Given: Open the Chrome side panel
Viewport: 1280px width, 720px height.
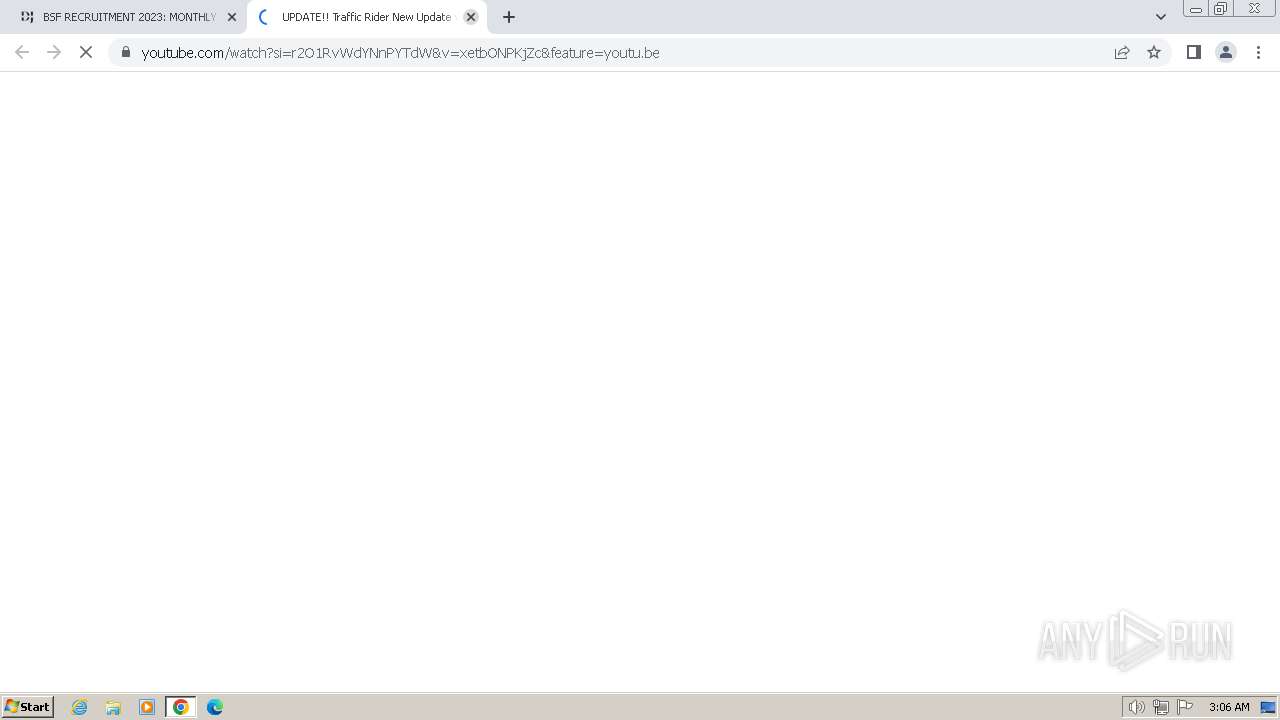Looking at the screenshot, I should pos(1193,52).
